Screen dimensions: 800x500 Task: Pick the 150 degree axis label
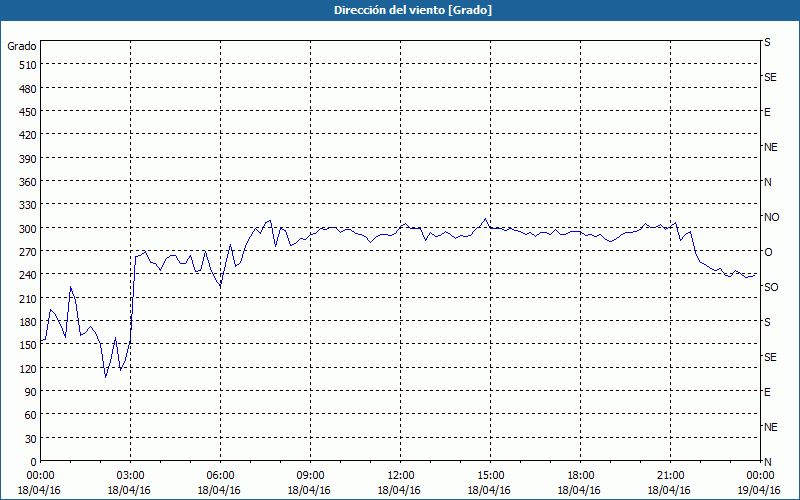coord(28,345)
